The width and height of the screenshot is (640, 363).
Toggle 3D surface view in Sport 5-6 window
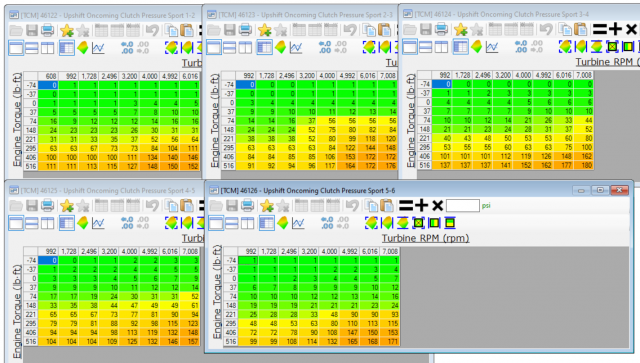point(282,223)
